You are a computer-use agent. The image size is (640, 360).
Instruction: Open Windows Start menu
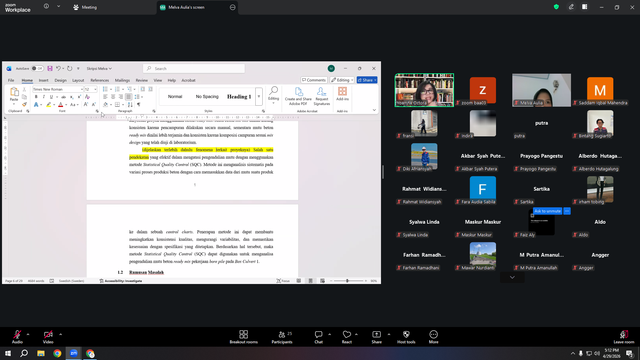(x=8, y=353)
